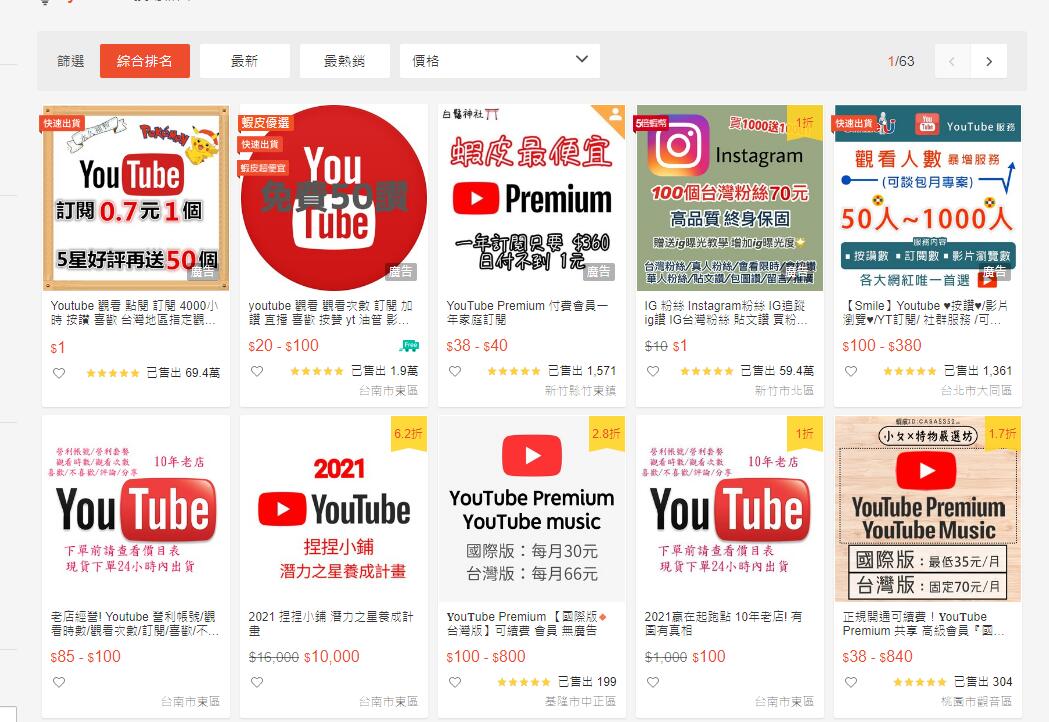Click star rating beside 已售出 304
This screenshot has height=722, width=1049.
click(920, 682)
